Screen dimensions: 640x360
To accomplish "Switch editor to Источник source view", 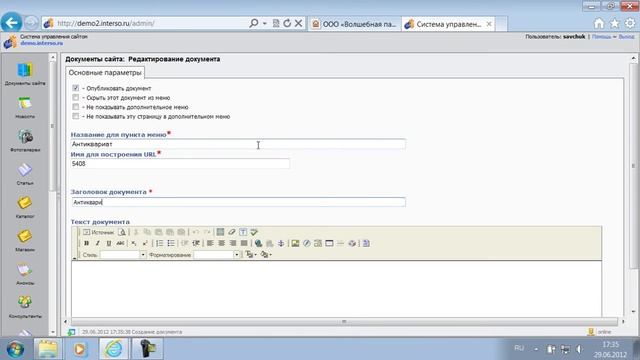I will (x=99, y=232).
